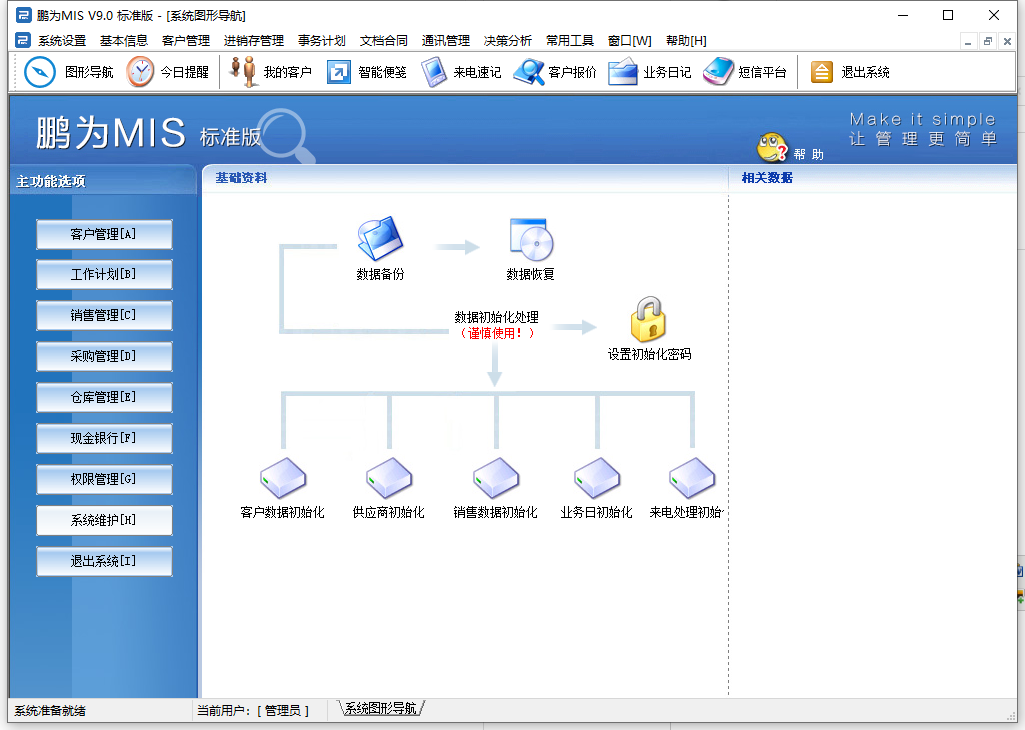Image resolution: width=1025 pixels, height=730 pixels.
Task: Open the 进销存管理 menu
Action: pyautogui.click(x=254, y=41)
